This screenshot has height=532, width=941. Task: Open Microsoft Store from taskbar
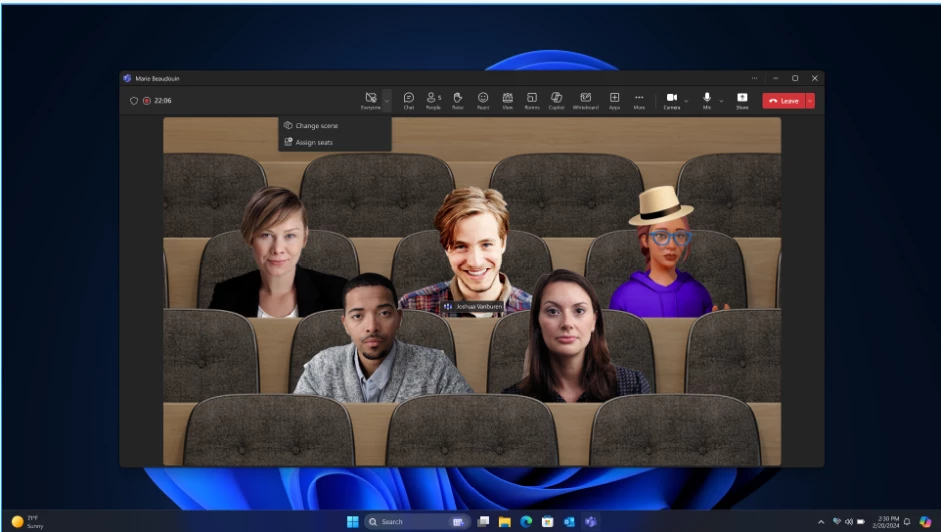point(548,521)
